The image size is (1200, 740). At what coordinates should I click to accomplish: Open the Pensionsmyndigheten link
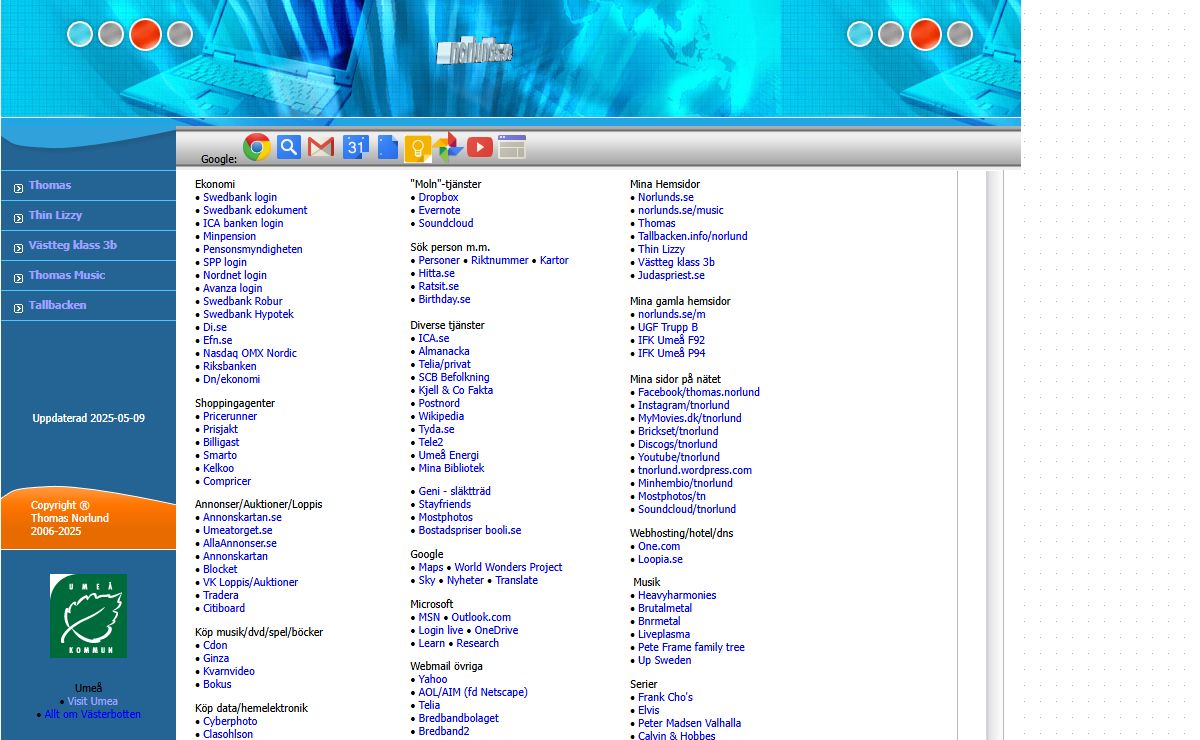click(252, 250)
